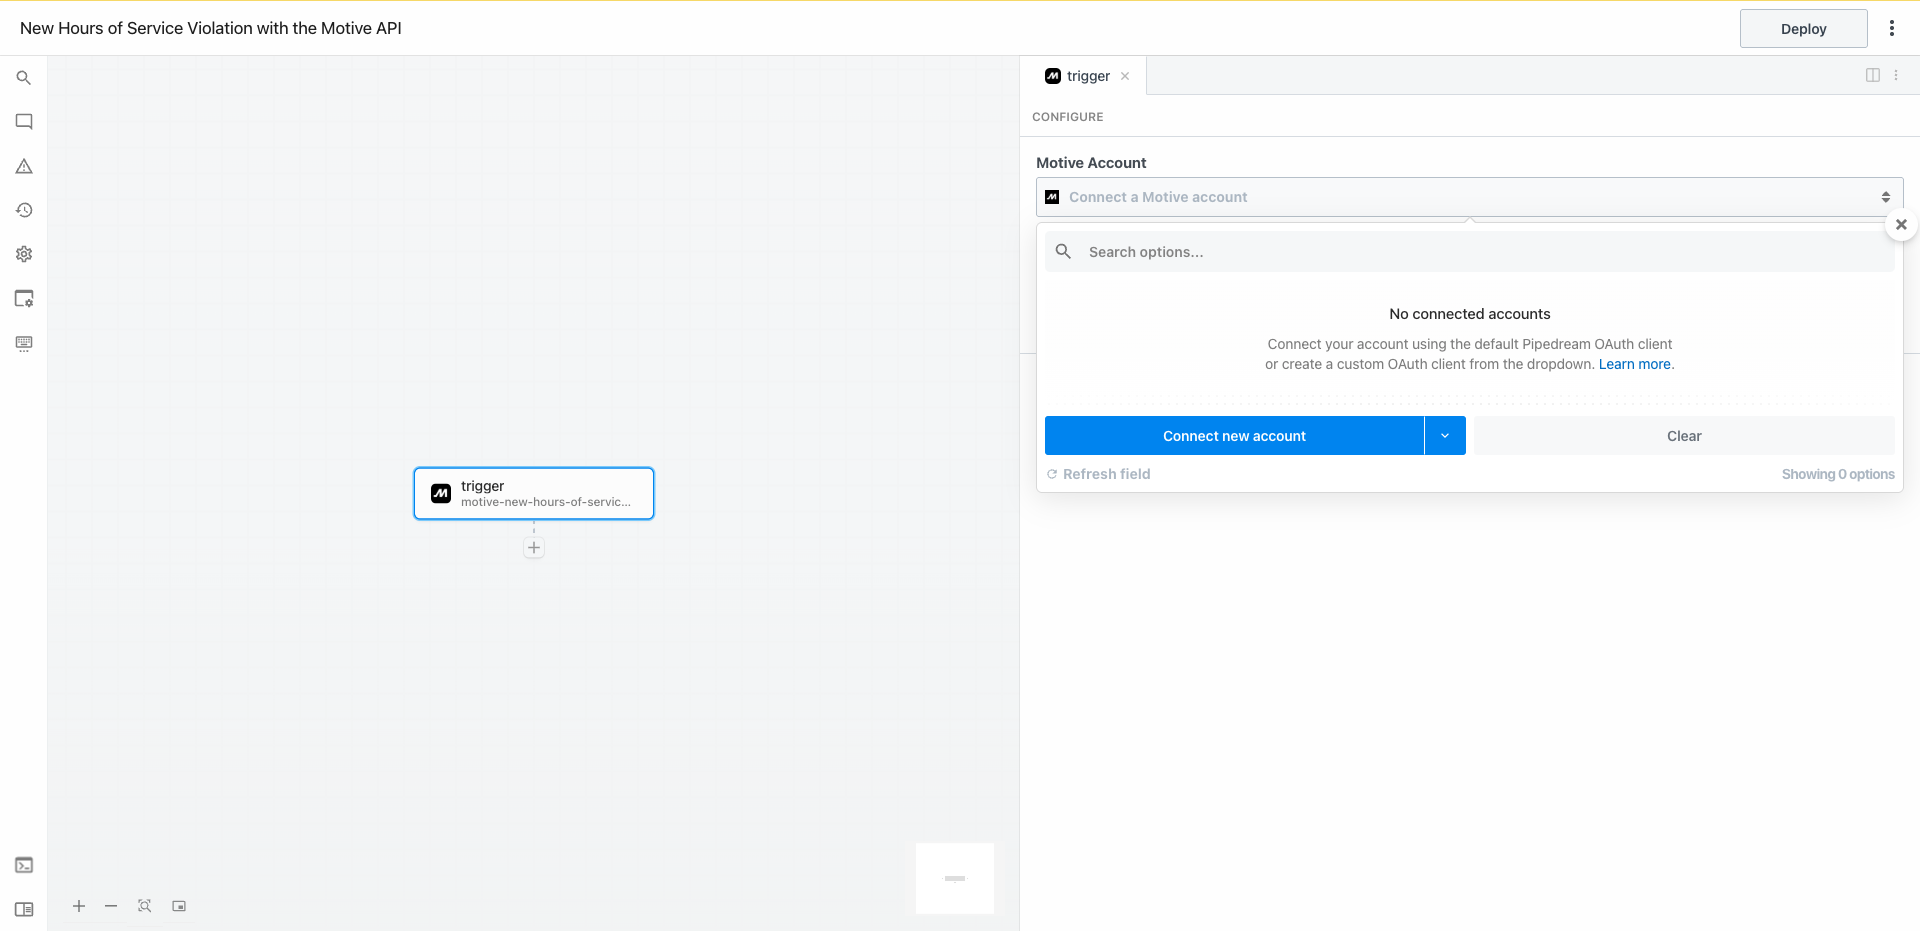Open the terminal console icon at bottom left

coord(24,865)
